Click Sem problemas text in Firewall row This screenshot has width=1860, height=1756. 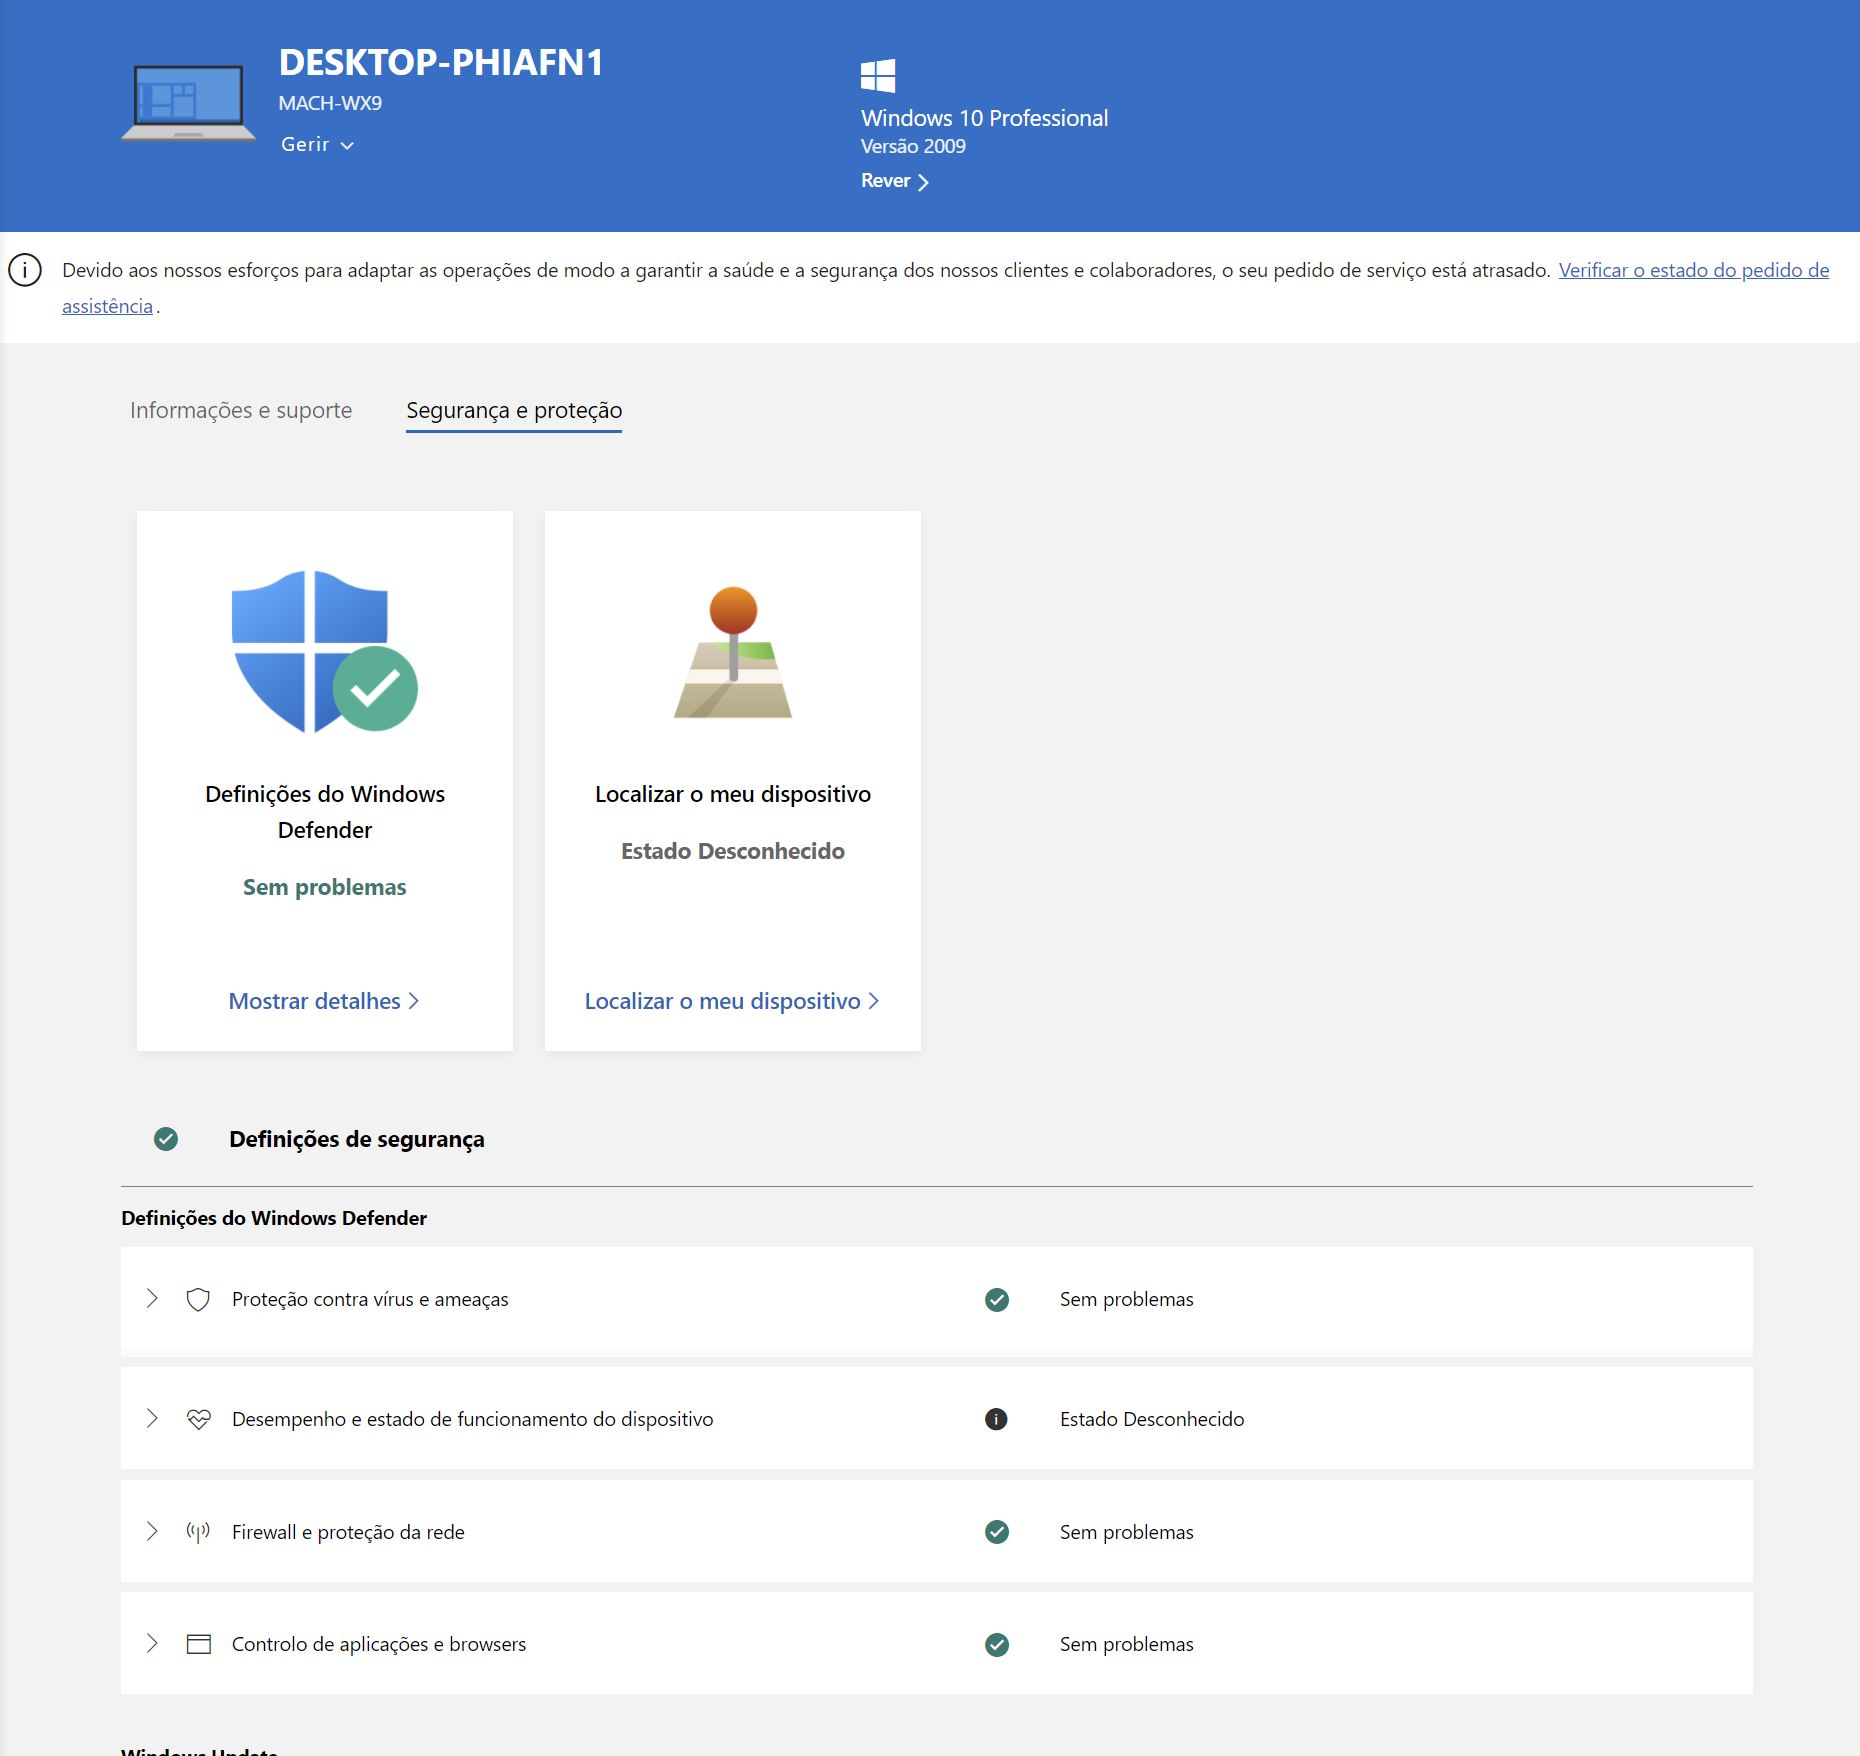click(1127, 1532)
